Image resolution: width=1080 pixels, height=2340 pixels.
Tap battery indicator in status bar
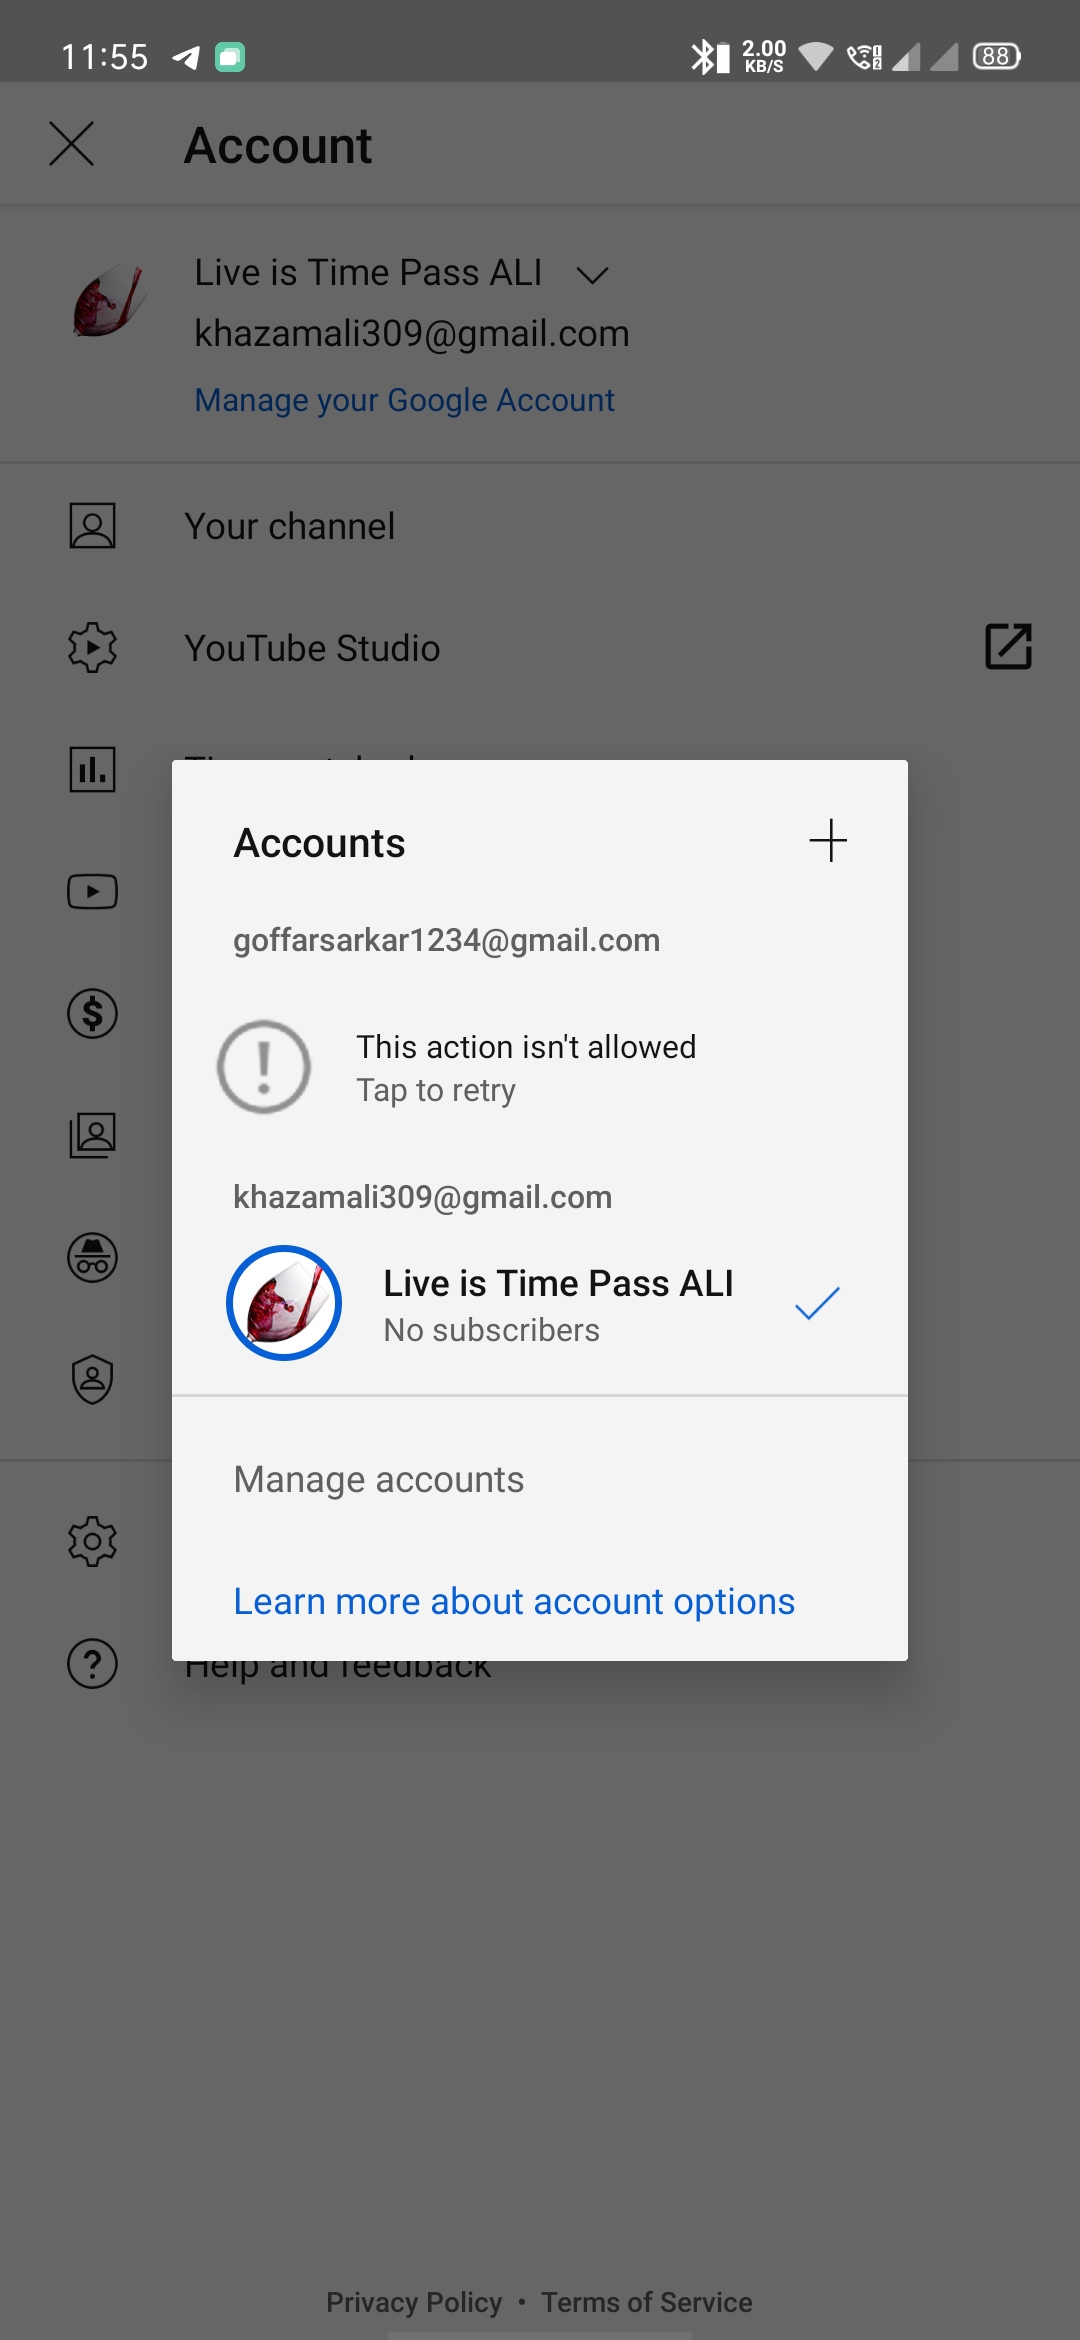pos(996,56)
